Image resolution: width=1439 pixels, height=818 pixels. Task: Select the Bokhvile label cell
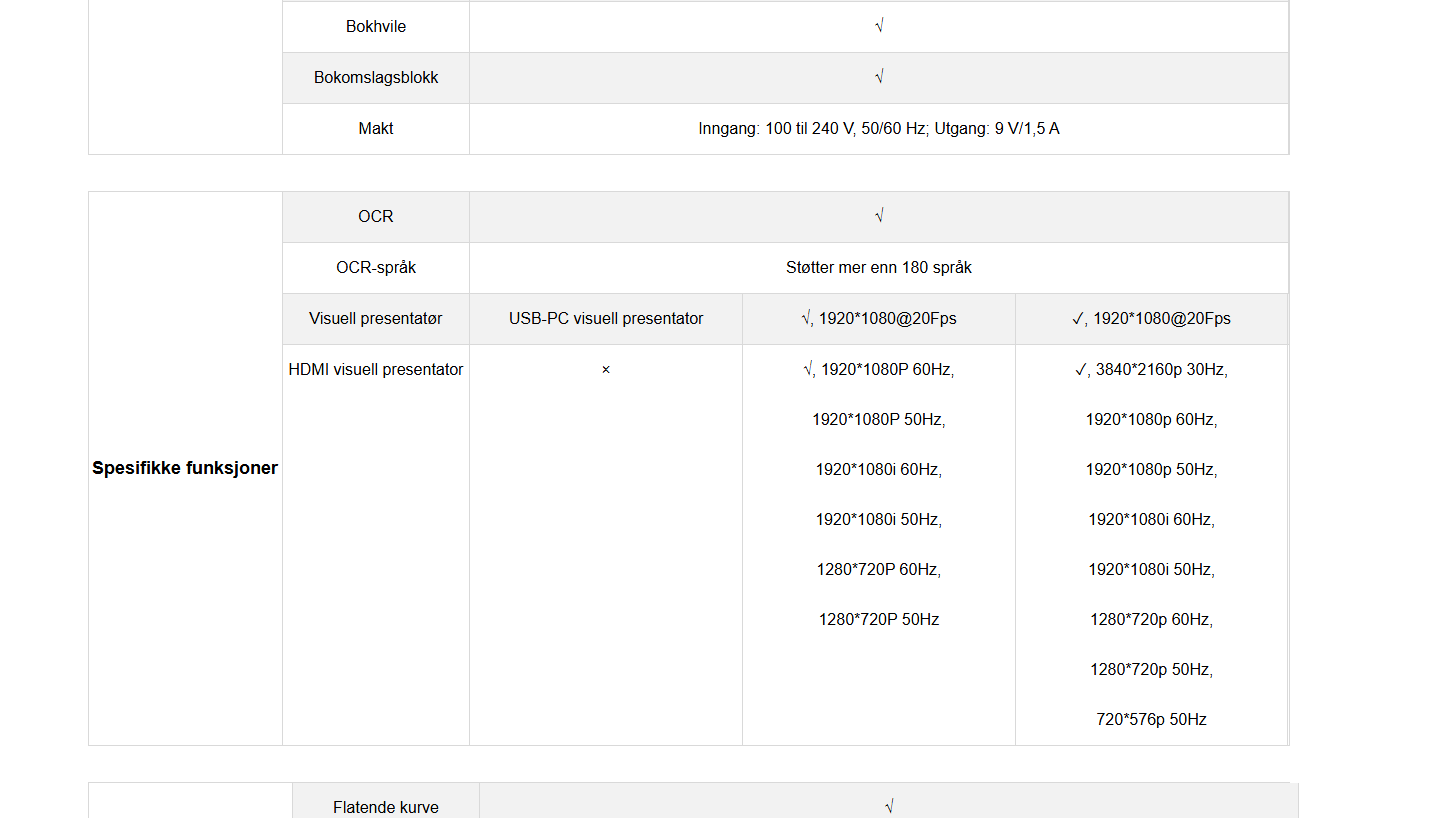(x=376, y=27)
